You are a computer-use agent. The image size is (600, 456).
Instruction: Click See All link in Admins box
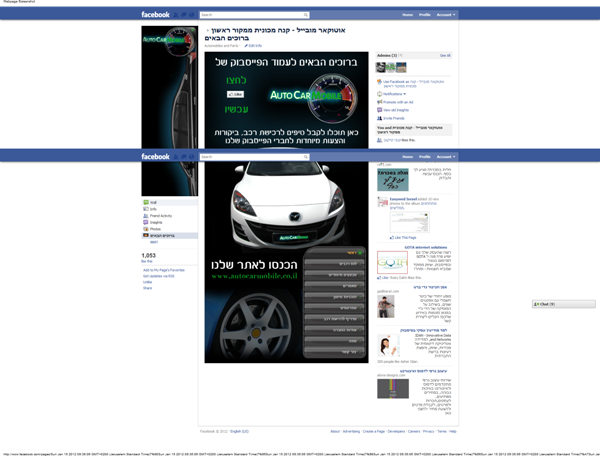tap(445, 55)
